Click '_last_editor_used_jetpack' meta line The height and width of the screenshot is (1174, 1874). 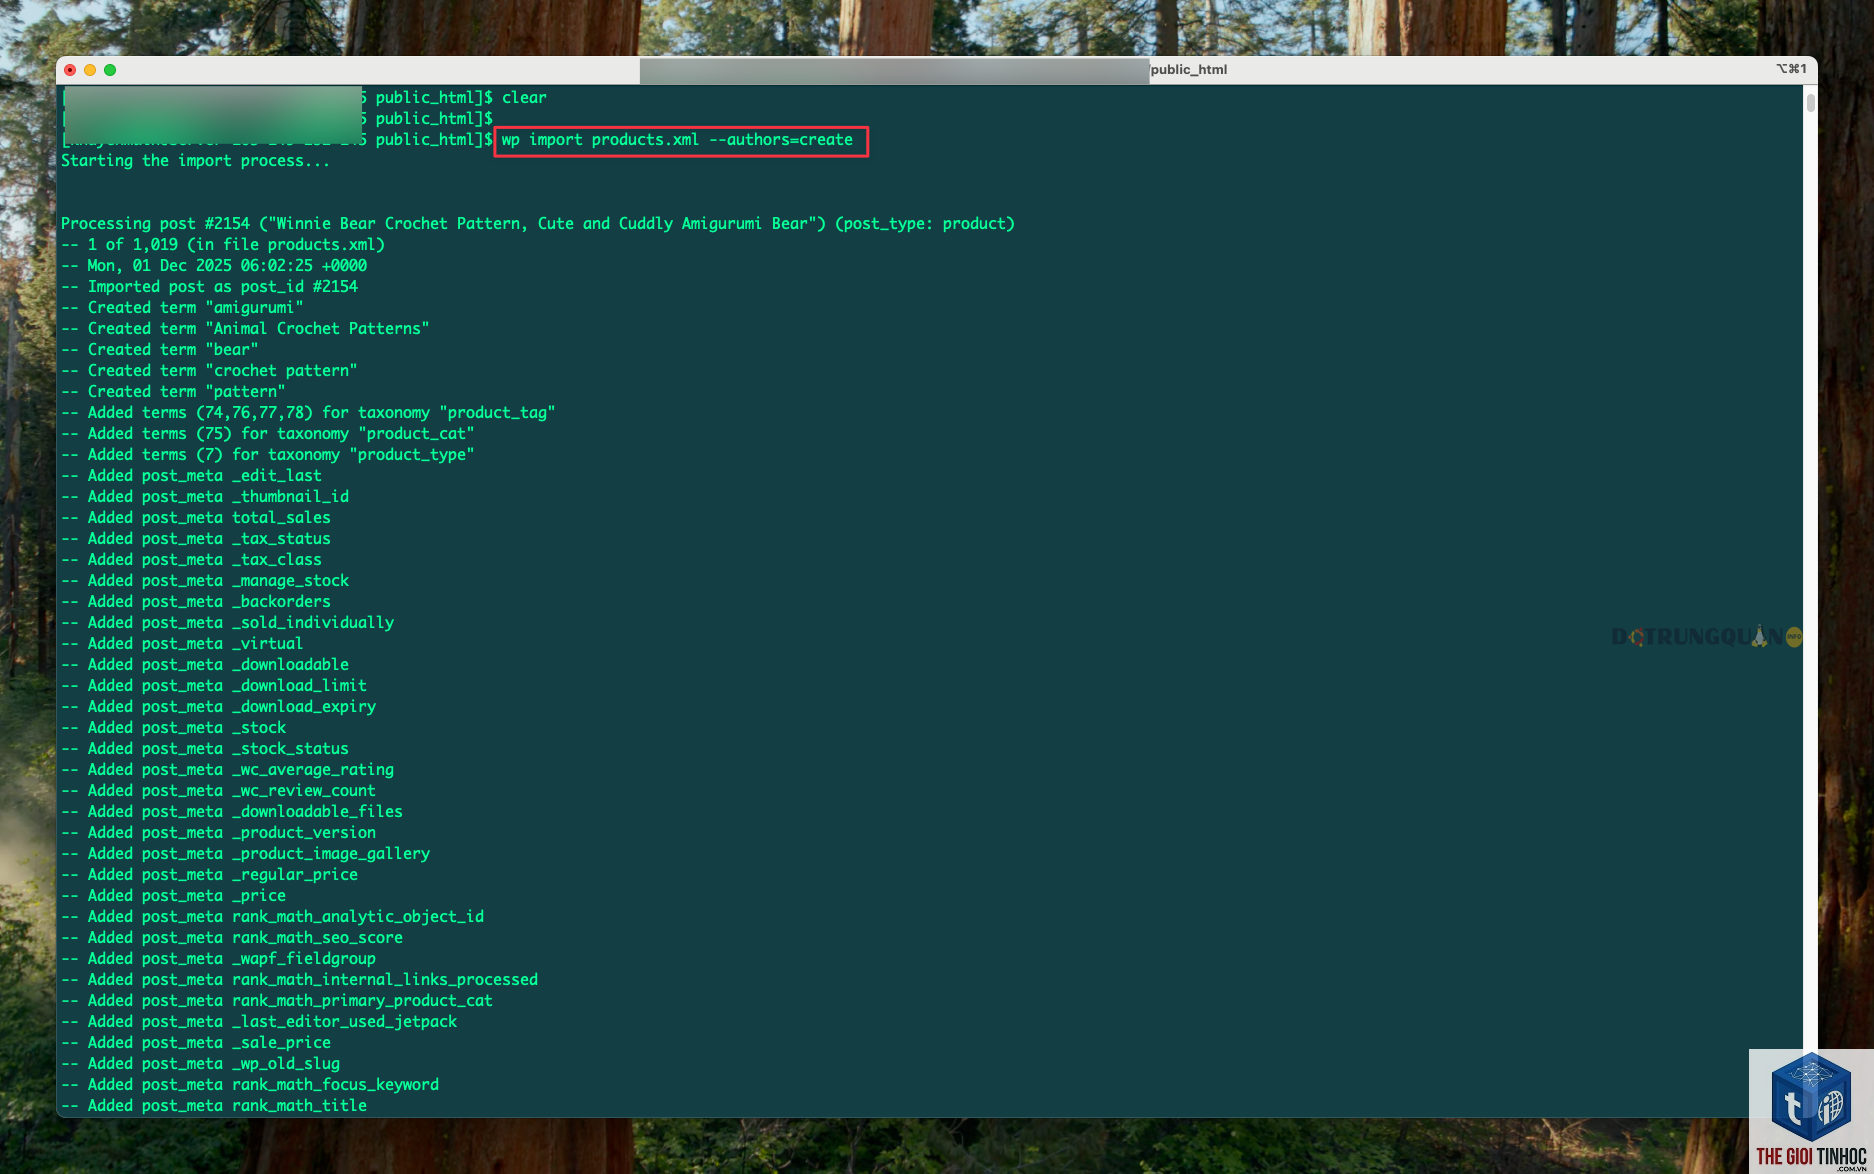click(259, 1022)
